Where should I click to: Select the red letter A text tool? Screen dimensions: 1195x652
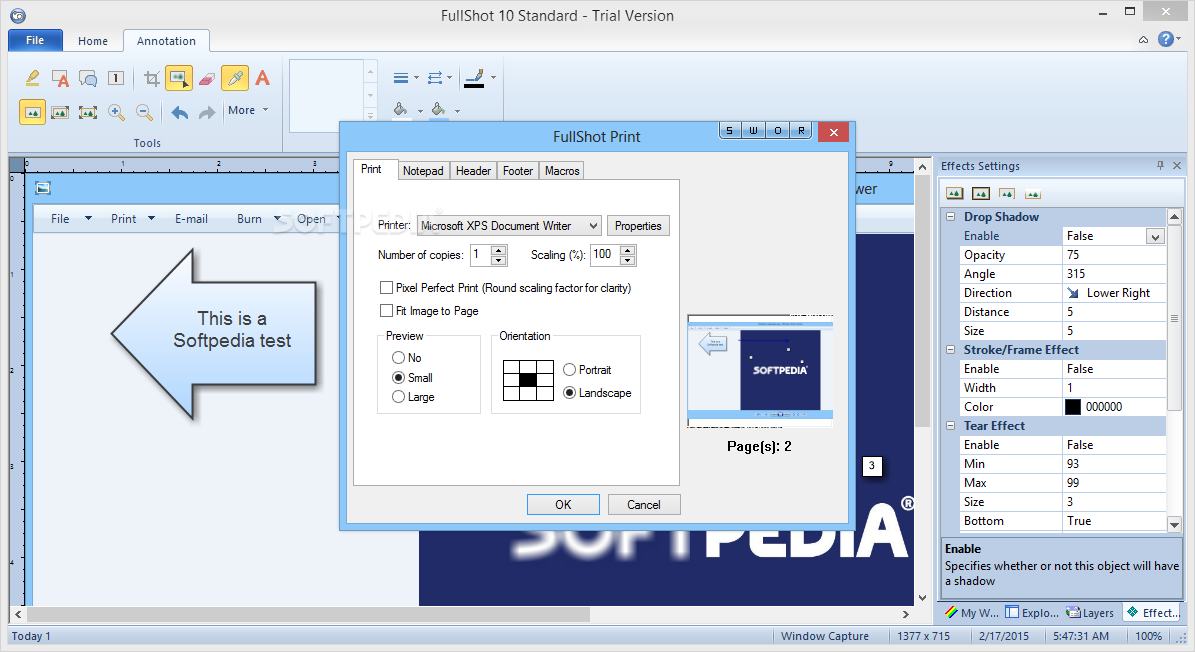[262, 78]
